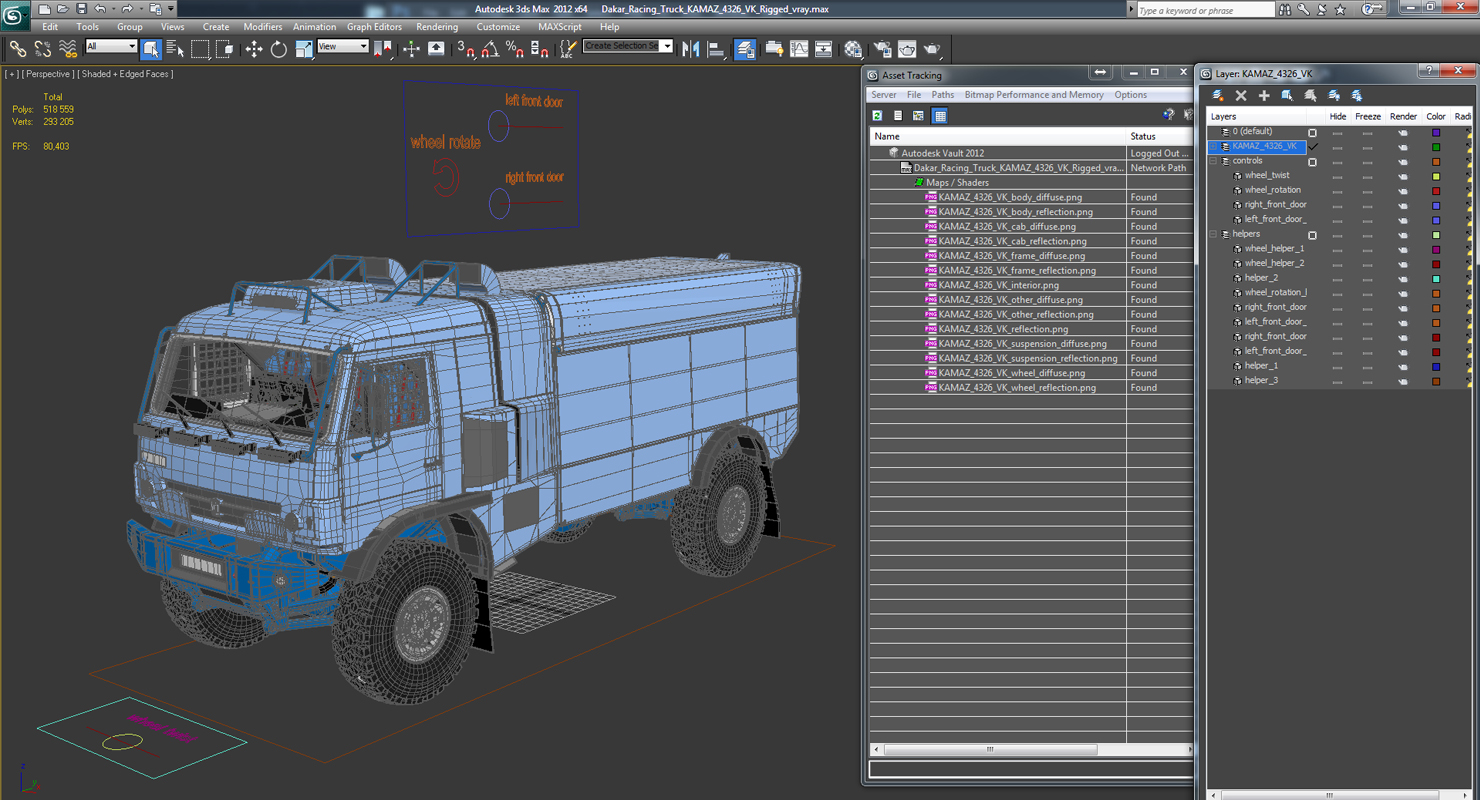Click Bind to Space Warp tool
Image resolution: width=1480 pixels, height=800 pixels.
point(68,48)
